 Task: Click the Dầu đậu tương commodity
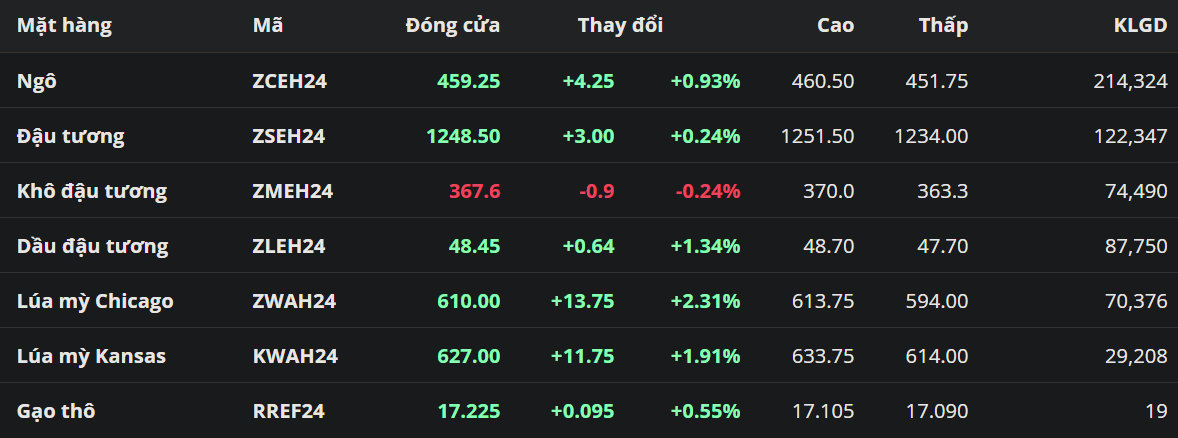pos(92,246)
